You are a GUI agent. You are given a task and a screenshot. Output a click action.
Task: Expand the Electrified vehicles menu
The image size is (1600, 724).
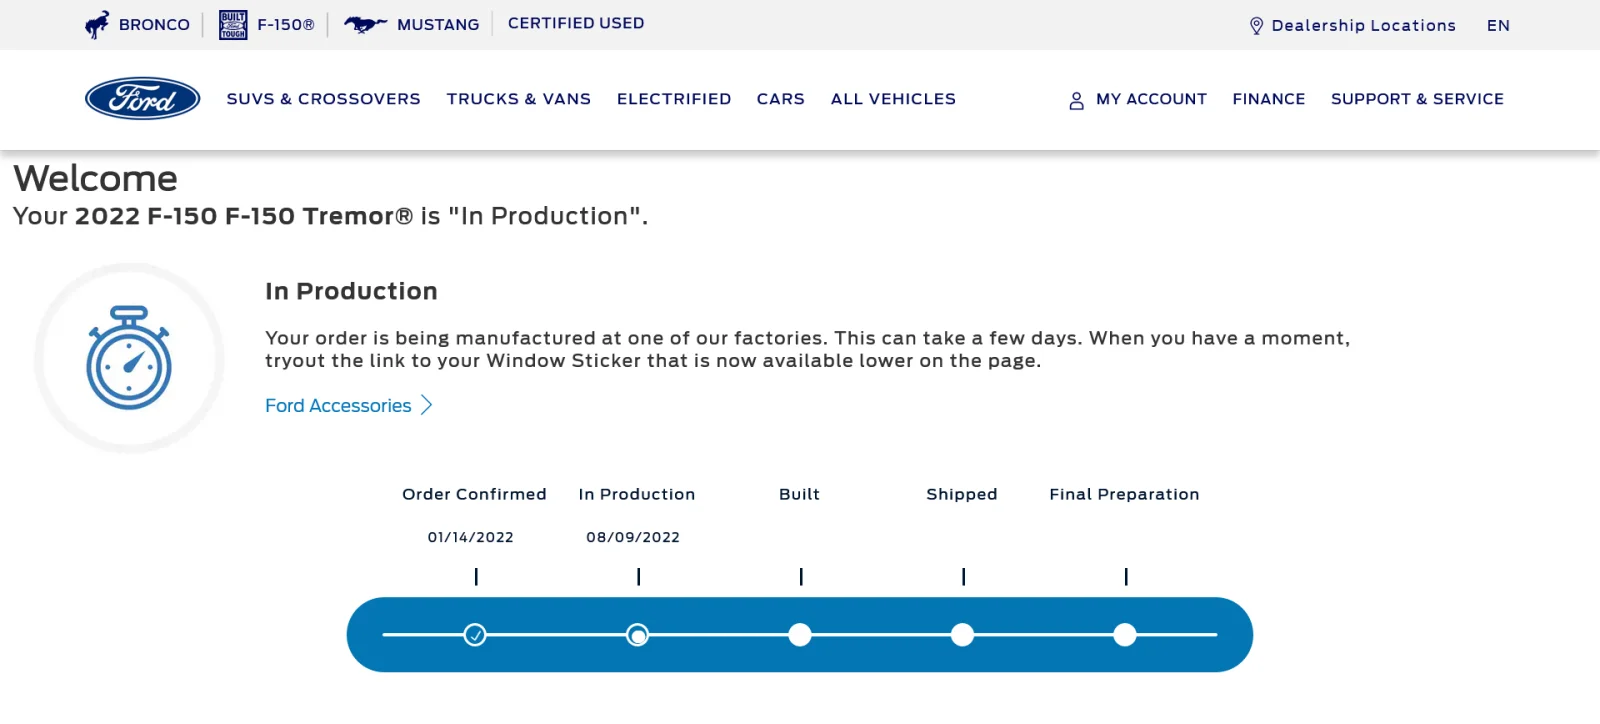point(674,99)
